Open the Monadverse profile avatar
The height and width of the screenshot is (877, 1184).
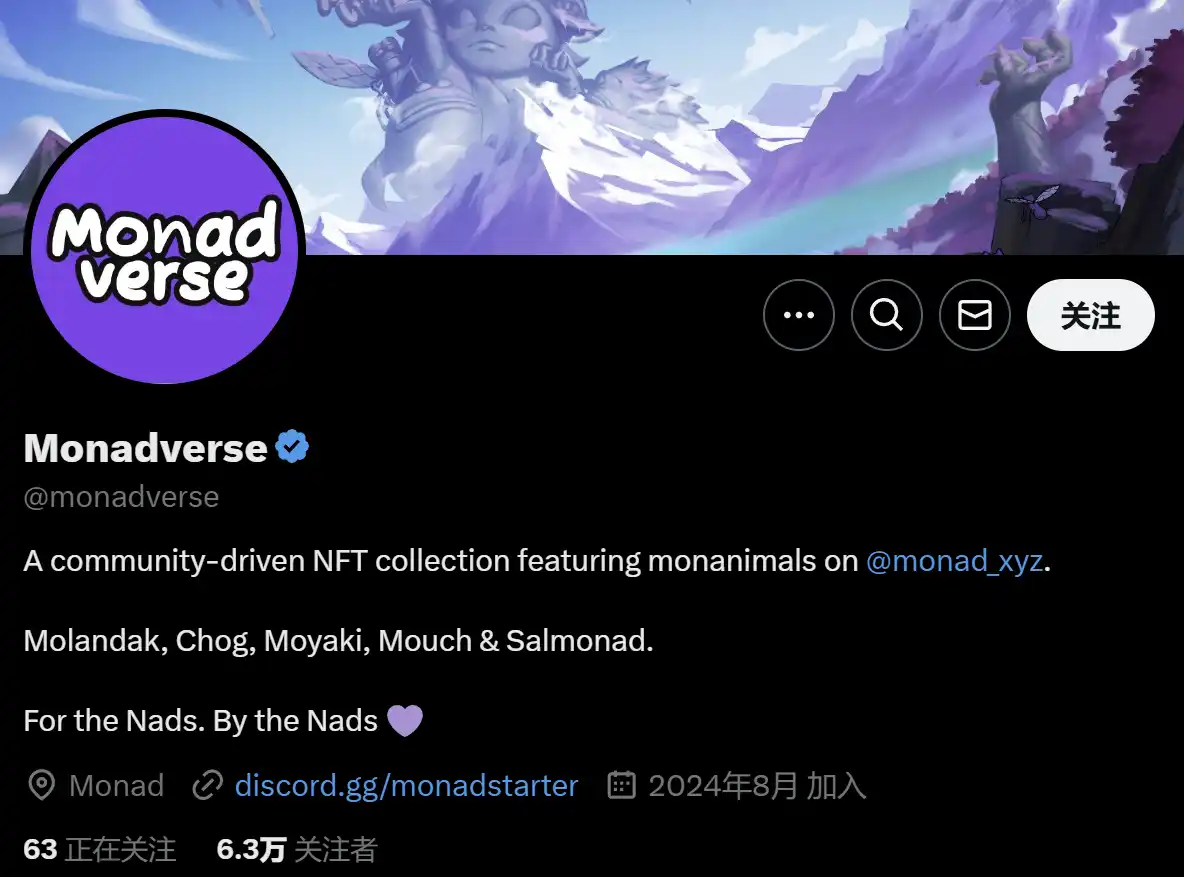click(165, 247)
